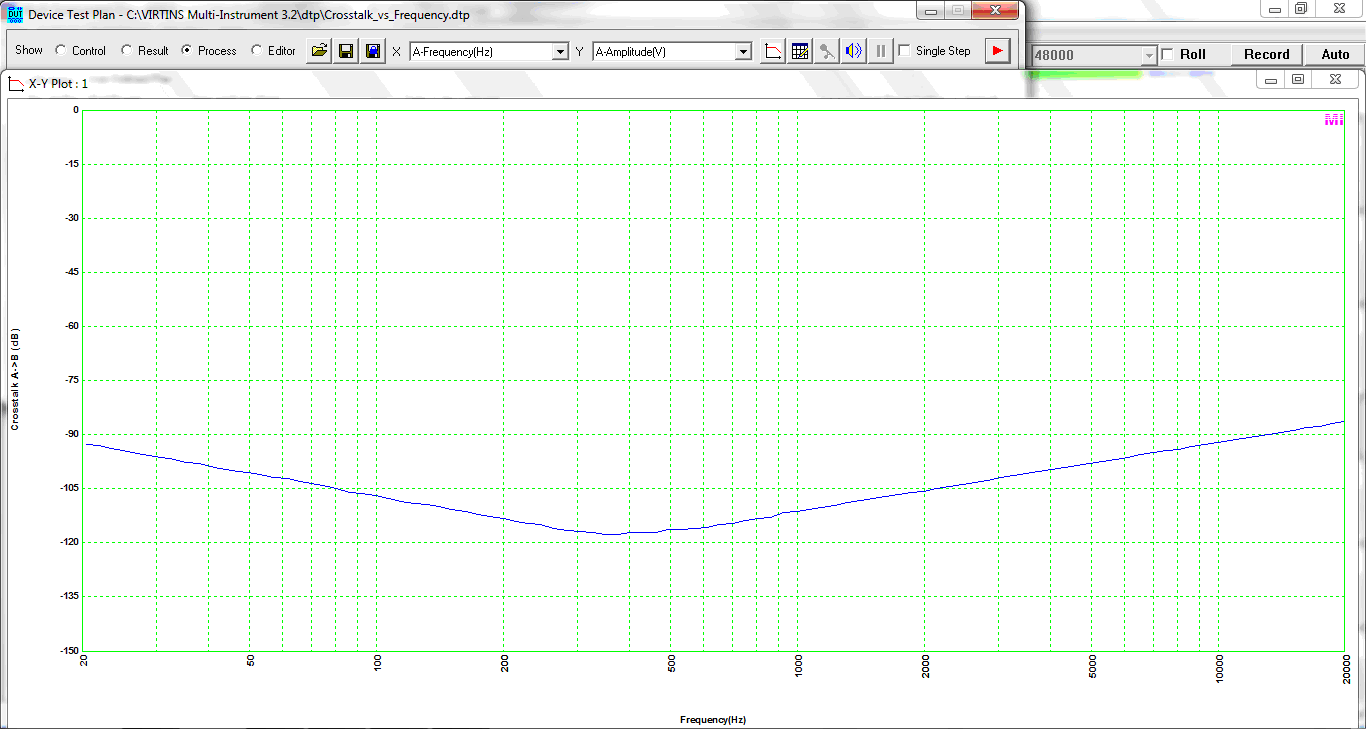Screen dimensions: 1366x729
Task: Click the X-Y Plot : 1 title text
Action: click(58, 84)
